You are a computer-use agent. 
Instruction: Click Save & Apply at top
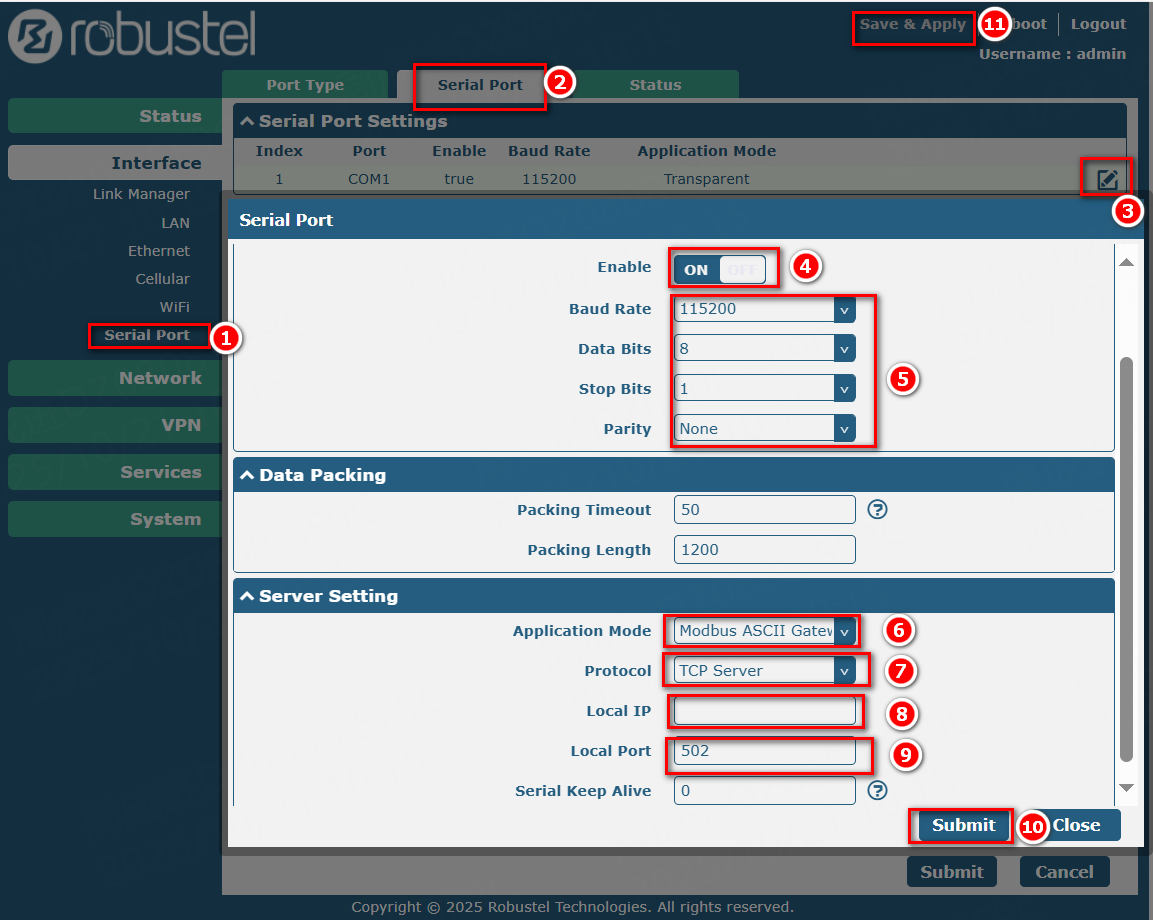(913, 24)
